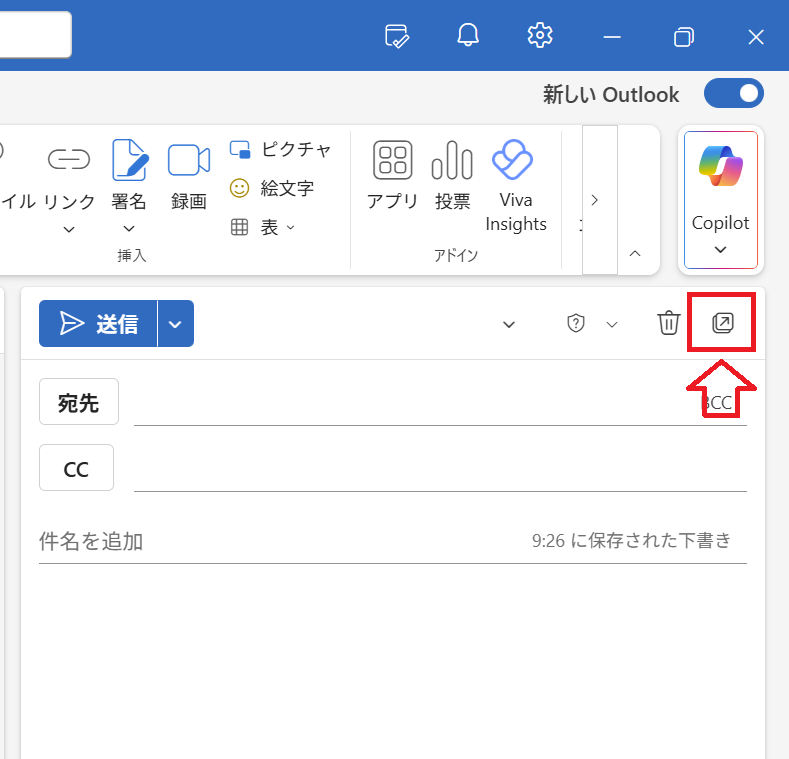
Task: Discard the draft with trash icon
Action: (669, 323)
